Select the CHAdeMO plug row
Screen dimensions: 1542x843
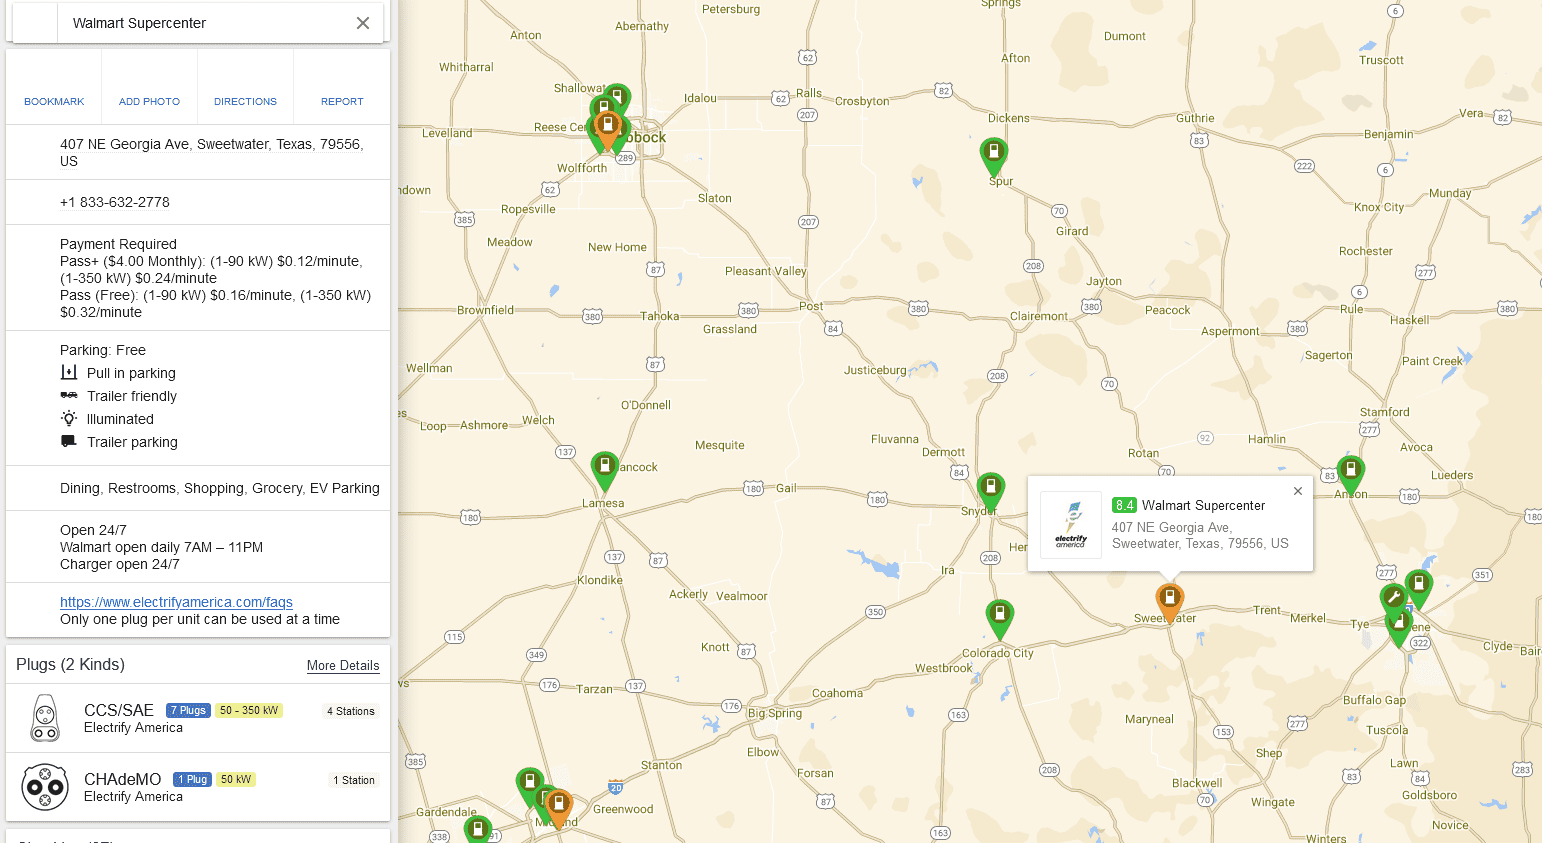click(x=198, y=787)
